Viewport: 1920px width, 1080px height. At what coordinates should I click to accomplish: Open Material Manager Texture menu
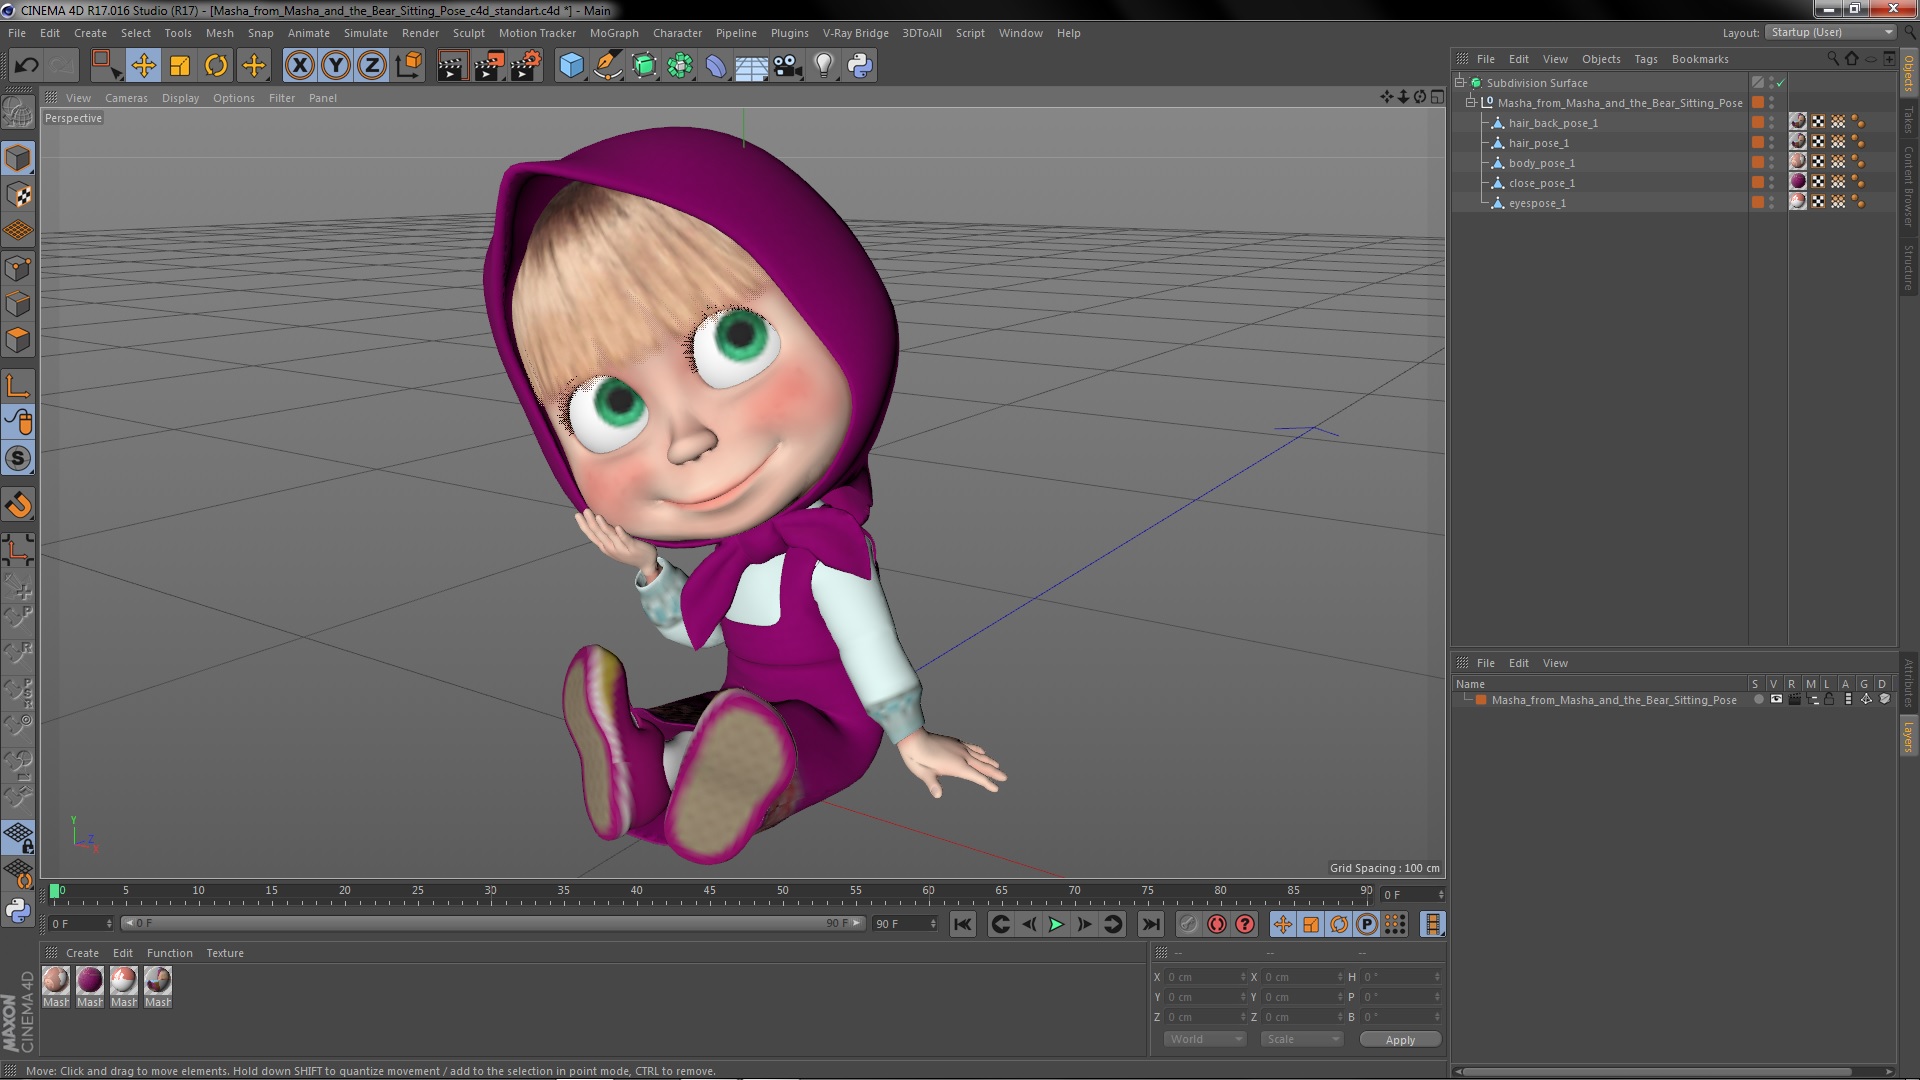[224, 953]
